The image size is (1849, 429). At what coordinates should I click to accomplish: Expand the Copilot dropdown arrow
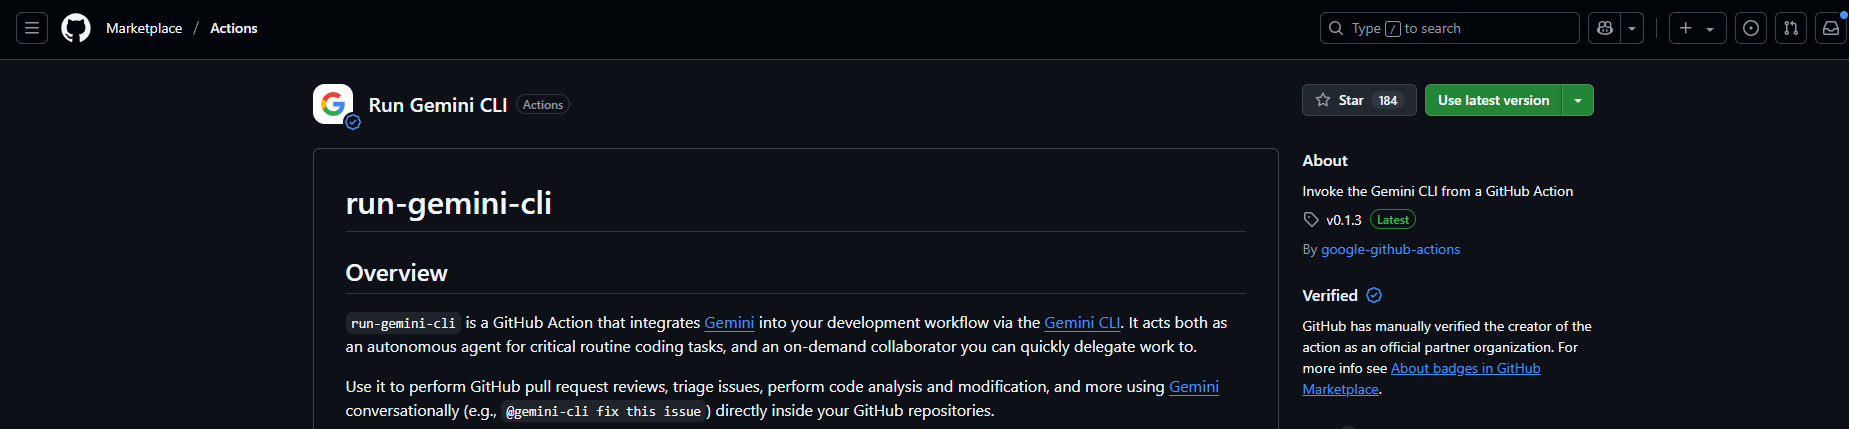(x=1632, y=28)
